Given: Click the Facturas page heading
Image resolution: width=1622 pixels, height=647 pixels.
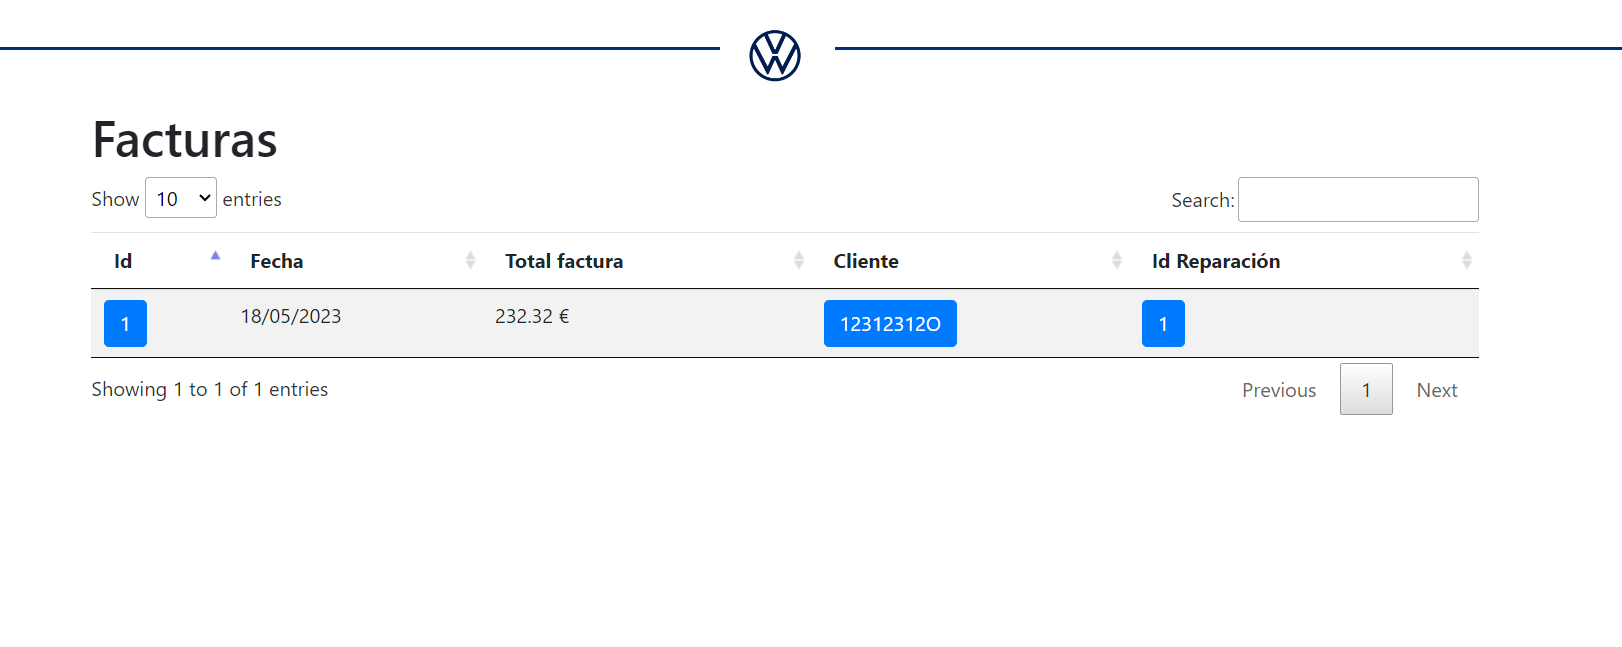Looking at the screenshot, I should click(x=185, y=140).
